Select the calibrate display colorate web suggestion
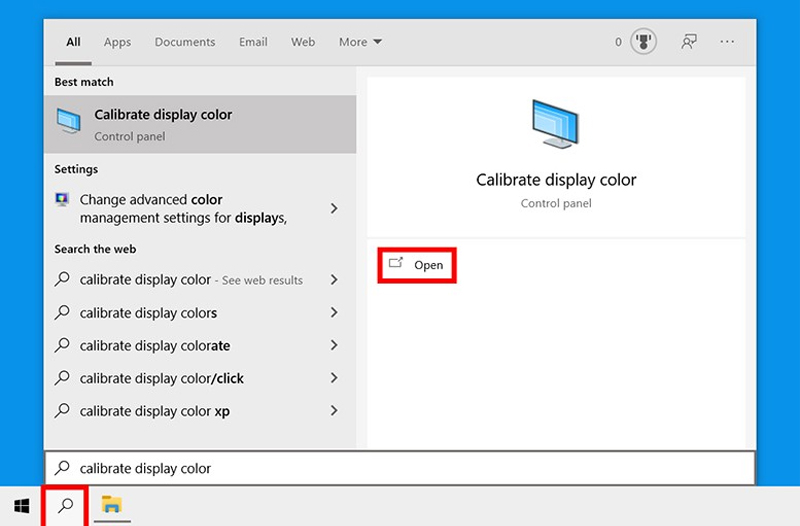This screenshot has width=800, height=526. click(200, 345)
